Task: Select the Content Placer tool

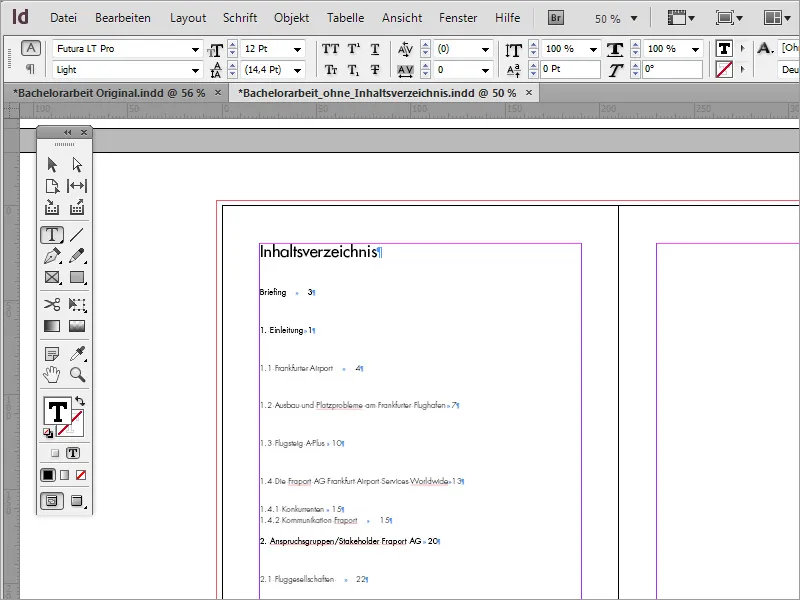Action: [77, 207]
